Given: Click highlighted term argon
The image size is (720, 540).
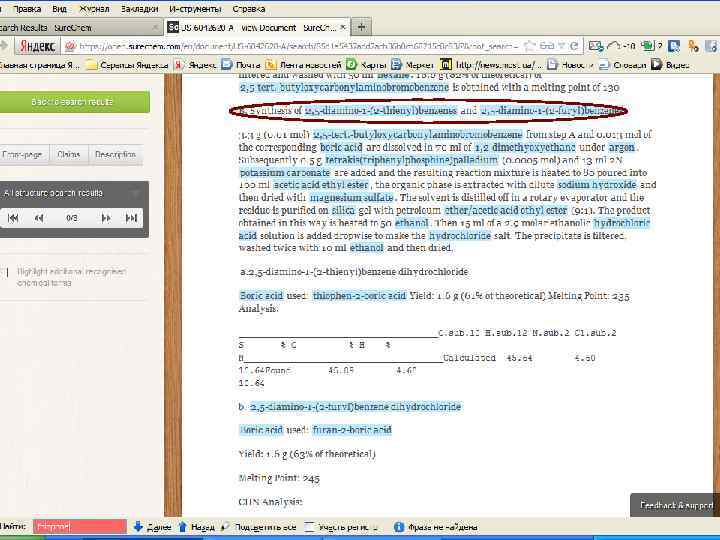Looking at the screenshot, I should (622, 147).
